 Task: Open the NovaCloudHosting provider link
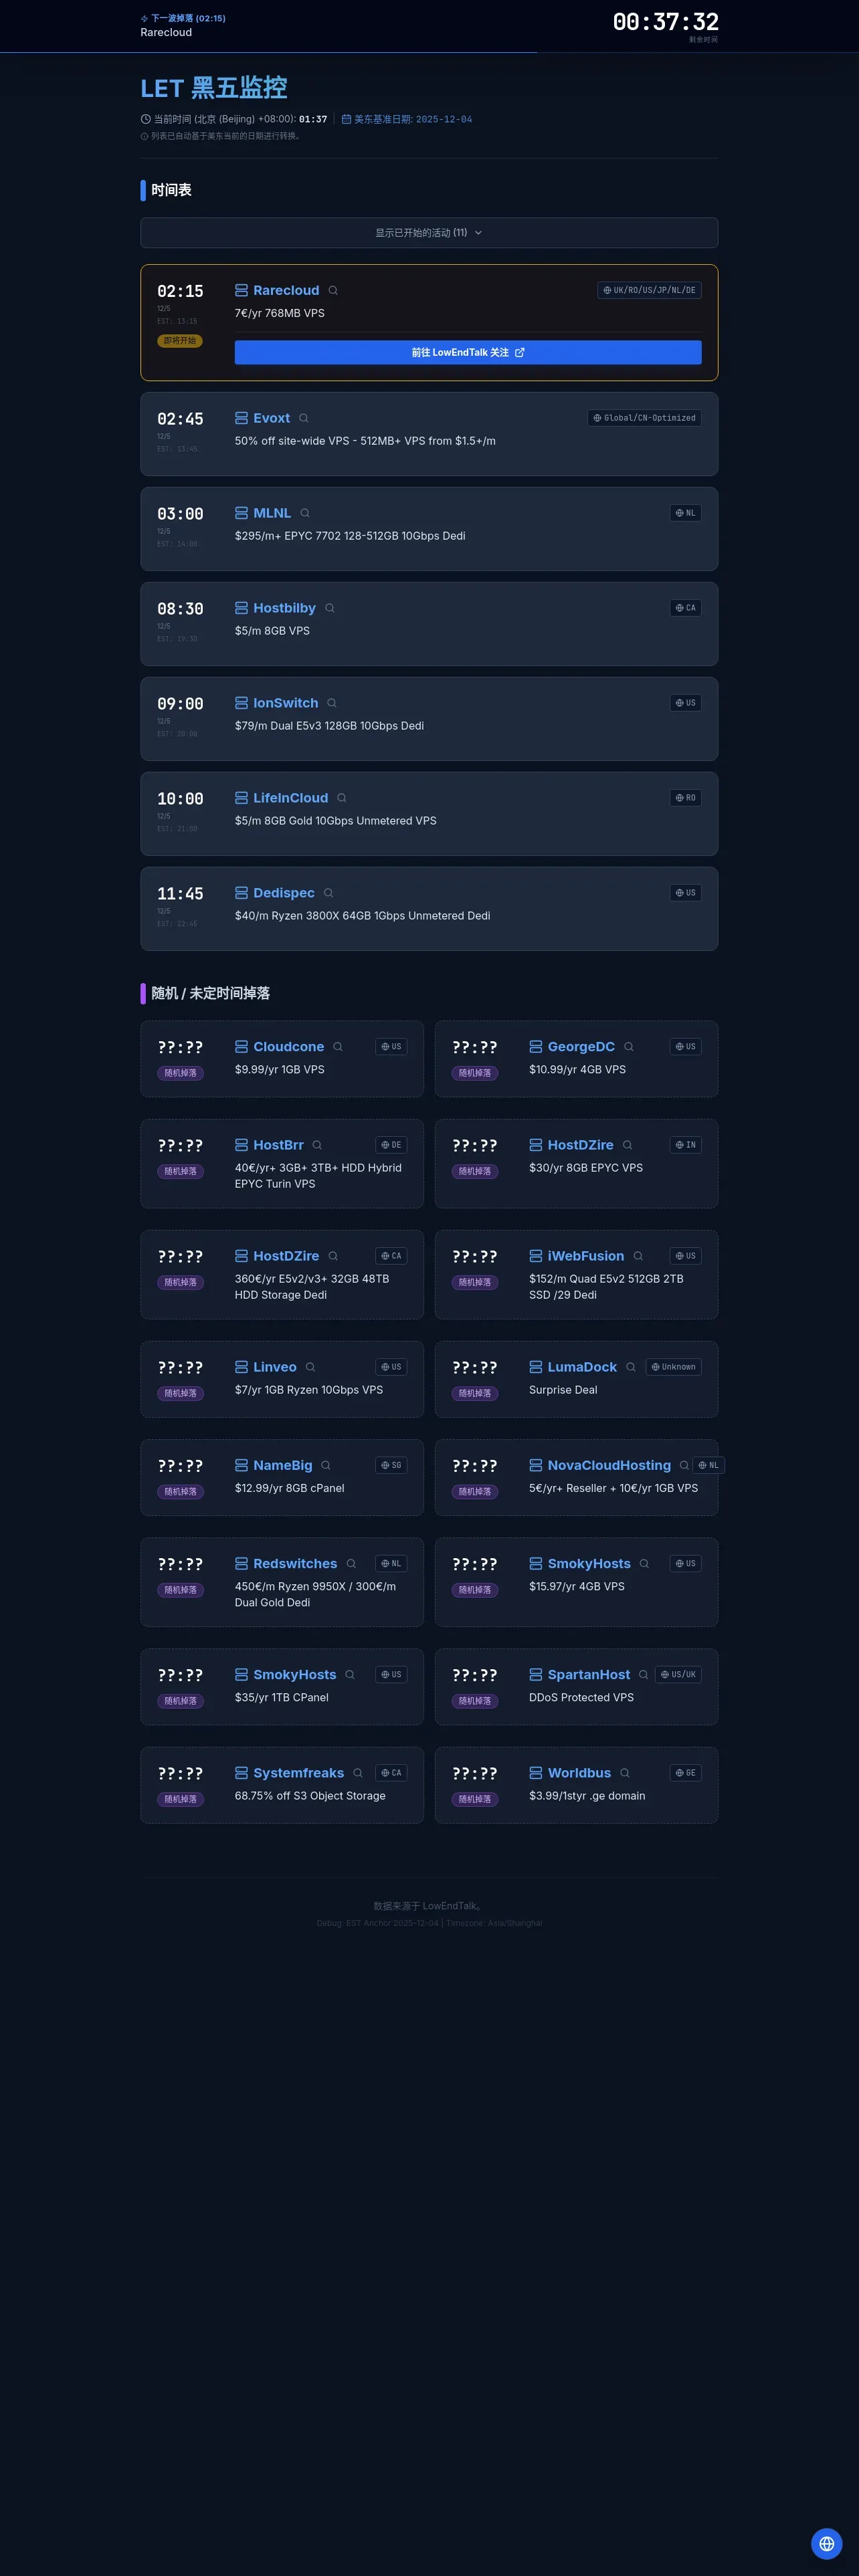pos(609,1465)
